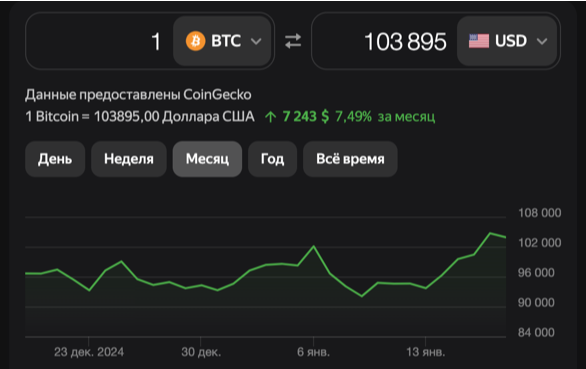
Task: Click the '13 янв.' date label
Action: [426, 352]
